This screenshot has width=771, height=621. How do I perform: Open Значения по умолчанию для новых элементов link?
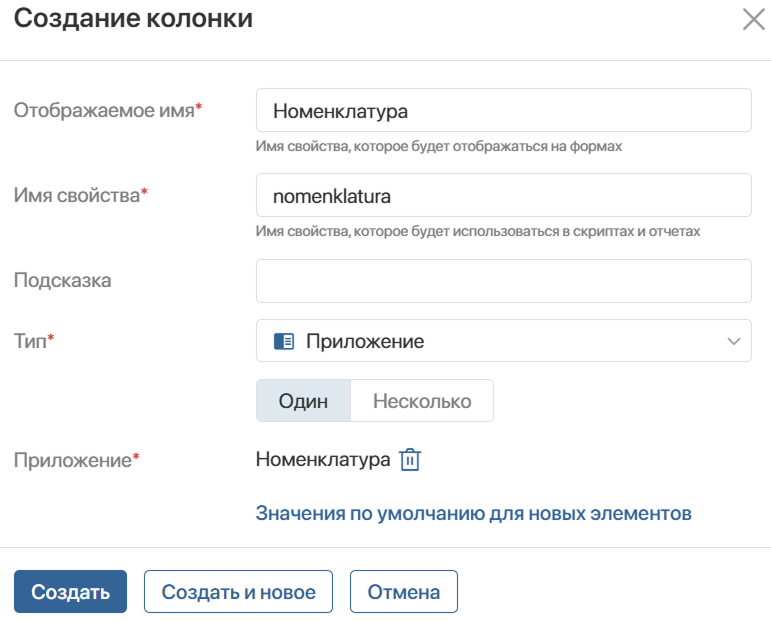(474, 513)
